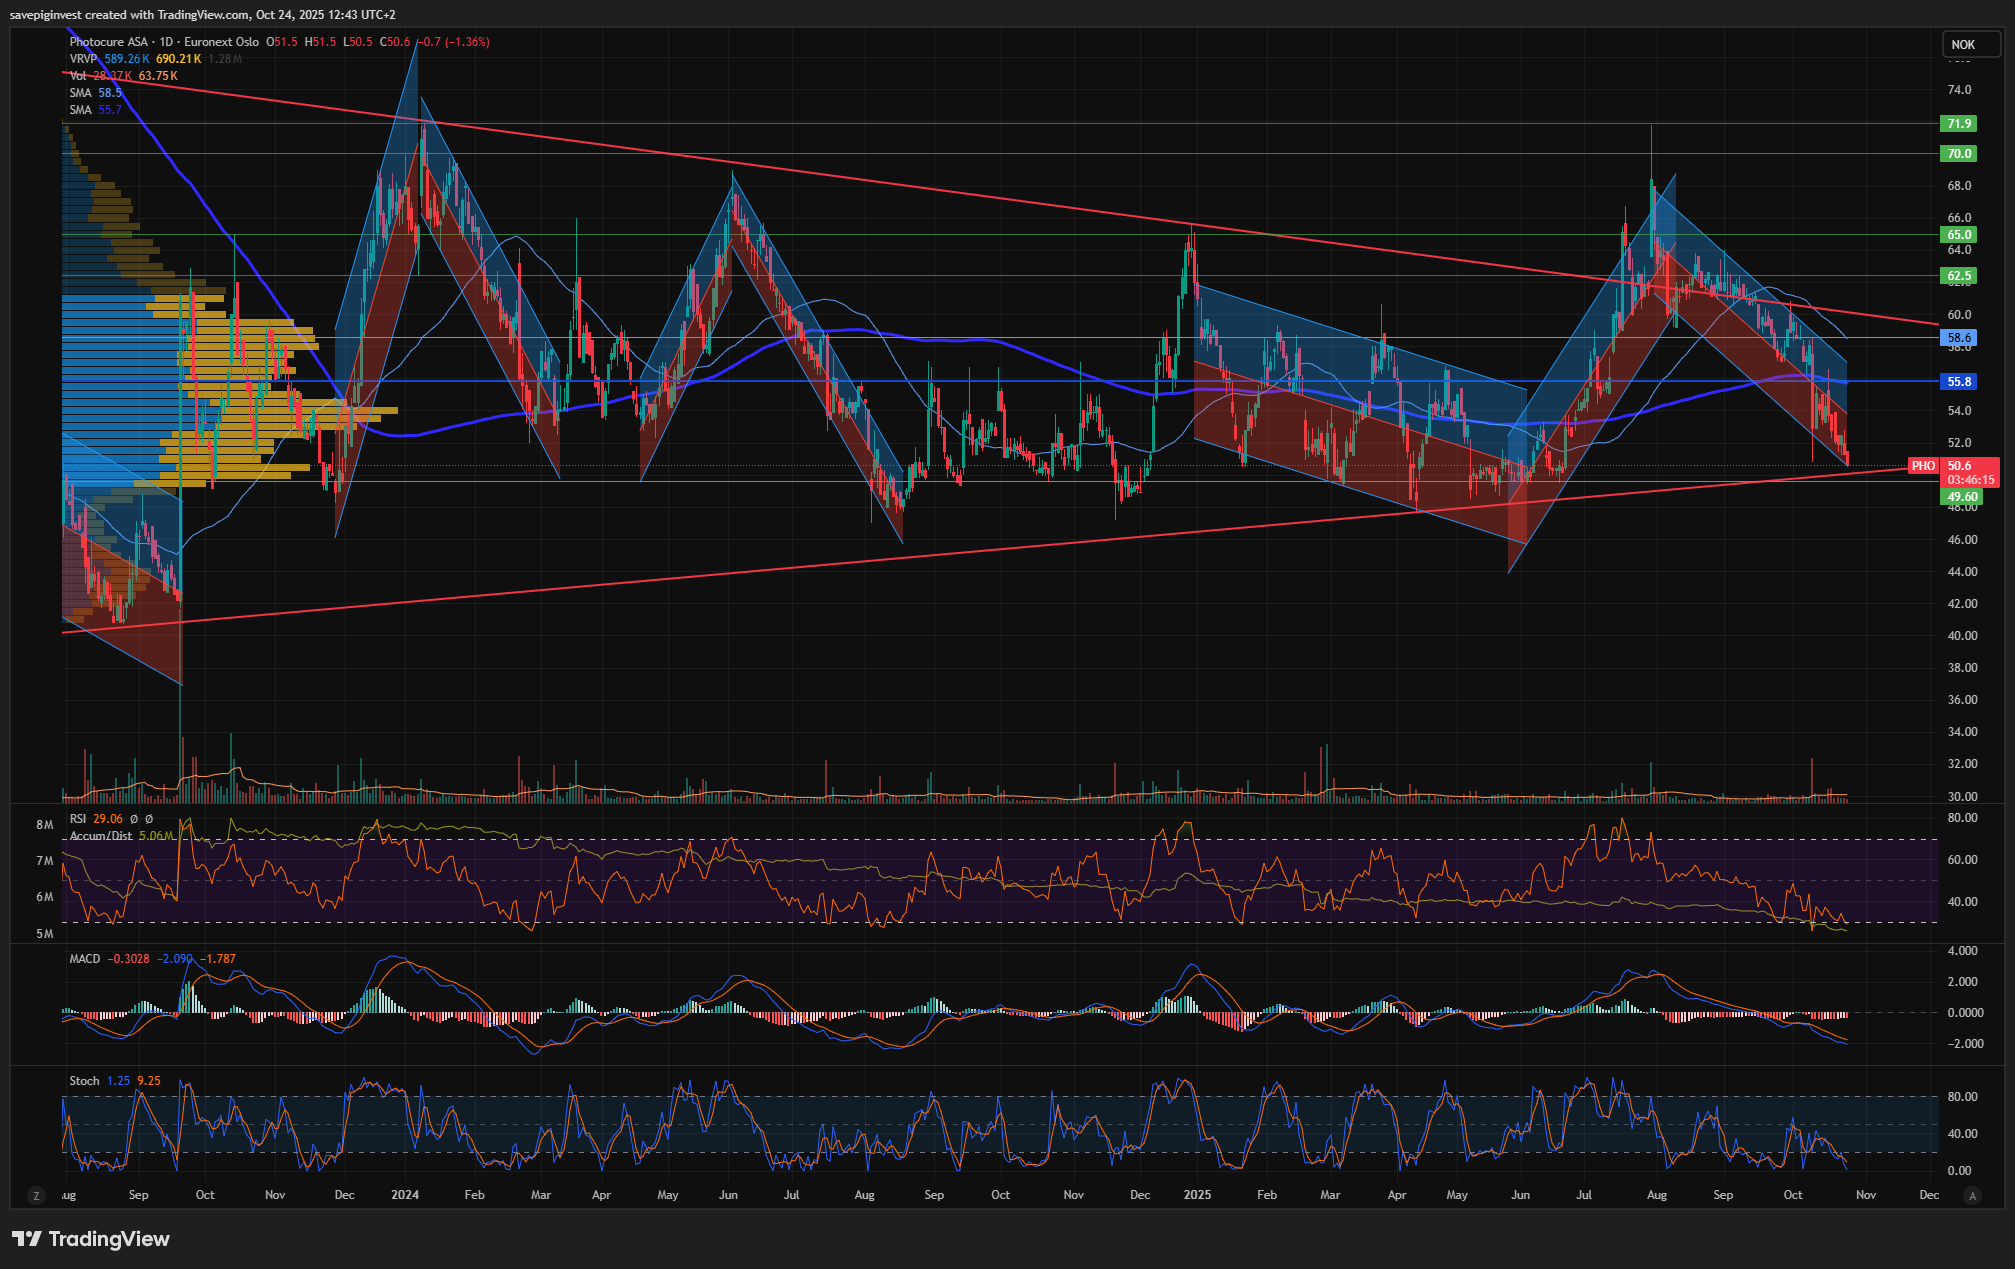Select the green 49.60 price level label
The width and height of the screenshot is (2015, 1269).
click(x=1962, y=497)
